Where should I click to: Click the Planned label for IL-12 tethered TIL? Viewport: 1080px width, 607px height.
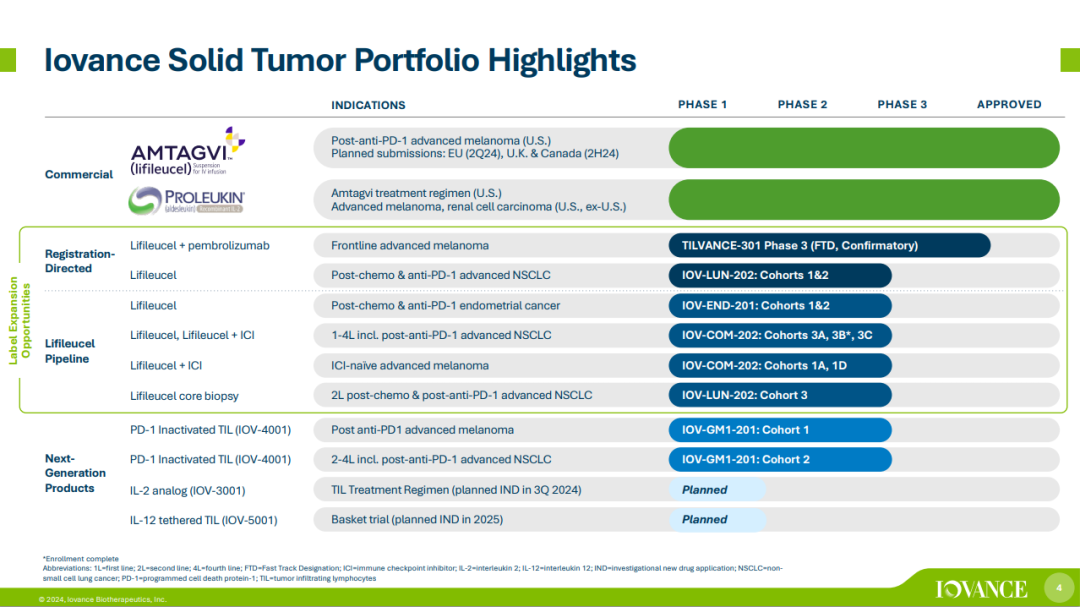tap(716, 520)
